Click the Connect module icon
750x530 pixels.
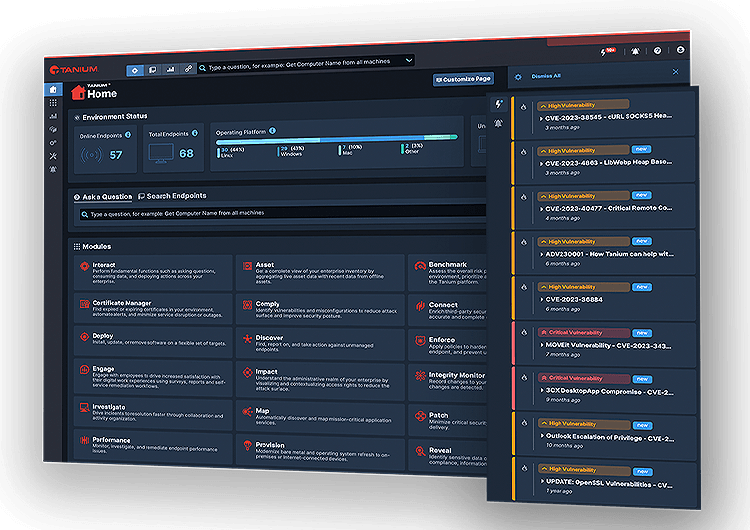click(x=420, y=306)
